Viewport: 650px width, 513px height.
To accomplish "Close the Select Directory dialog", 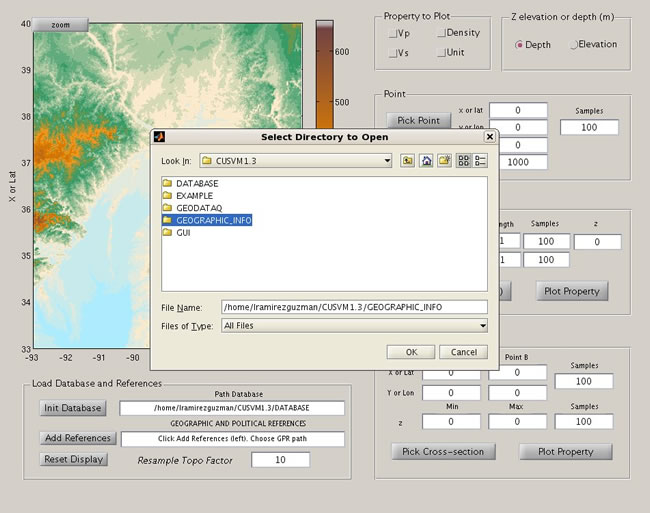I will 490,136.
